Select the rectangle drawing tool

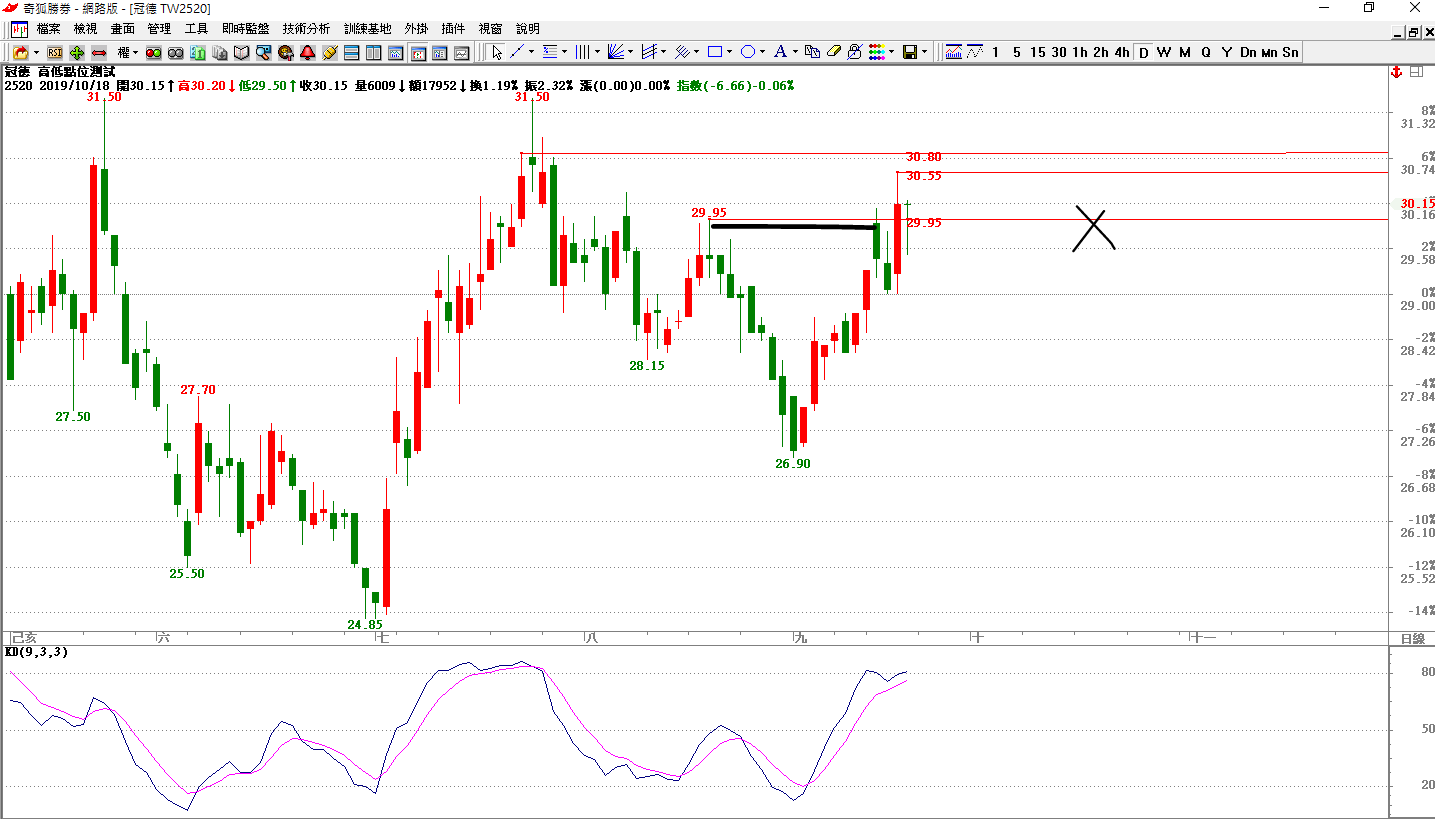pyautogui.click(x=715, y=52)
